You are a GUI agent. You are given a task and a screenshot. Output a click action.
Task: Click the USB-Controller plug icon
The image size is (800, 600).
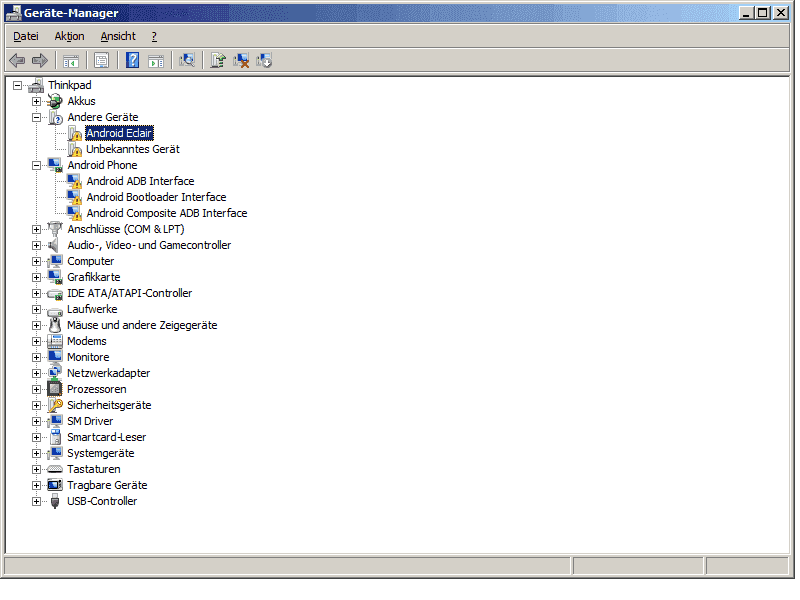[55, 502]
